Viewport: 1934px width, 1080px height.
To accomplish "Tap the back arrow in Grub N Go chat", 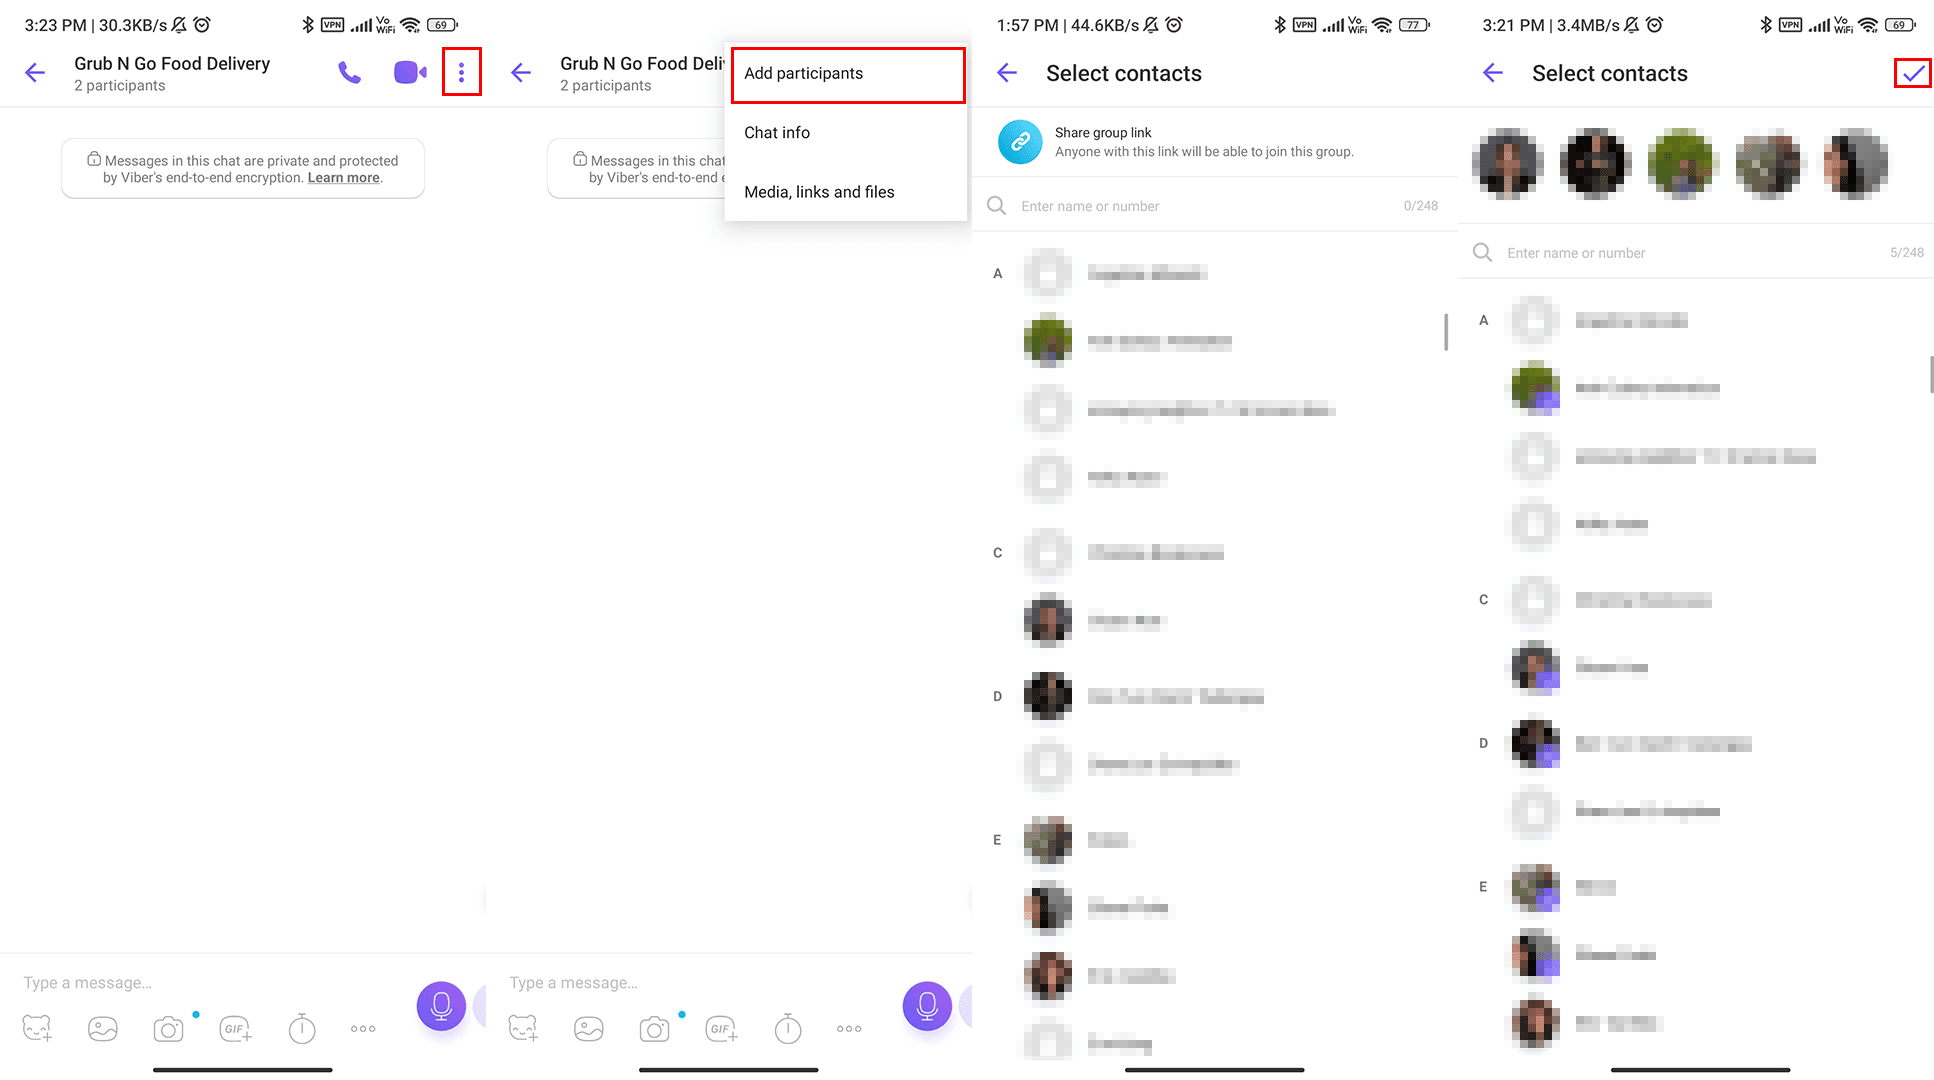I will click(x=35, y=73).
